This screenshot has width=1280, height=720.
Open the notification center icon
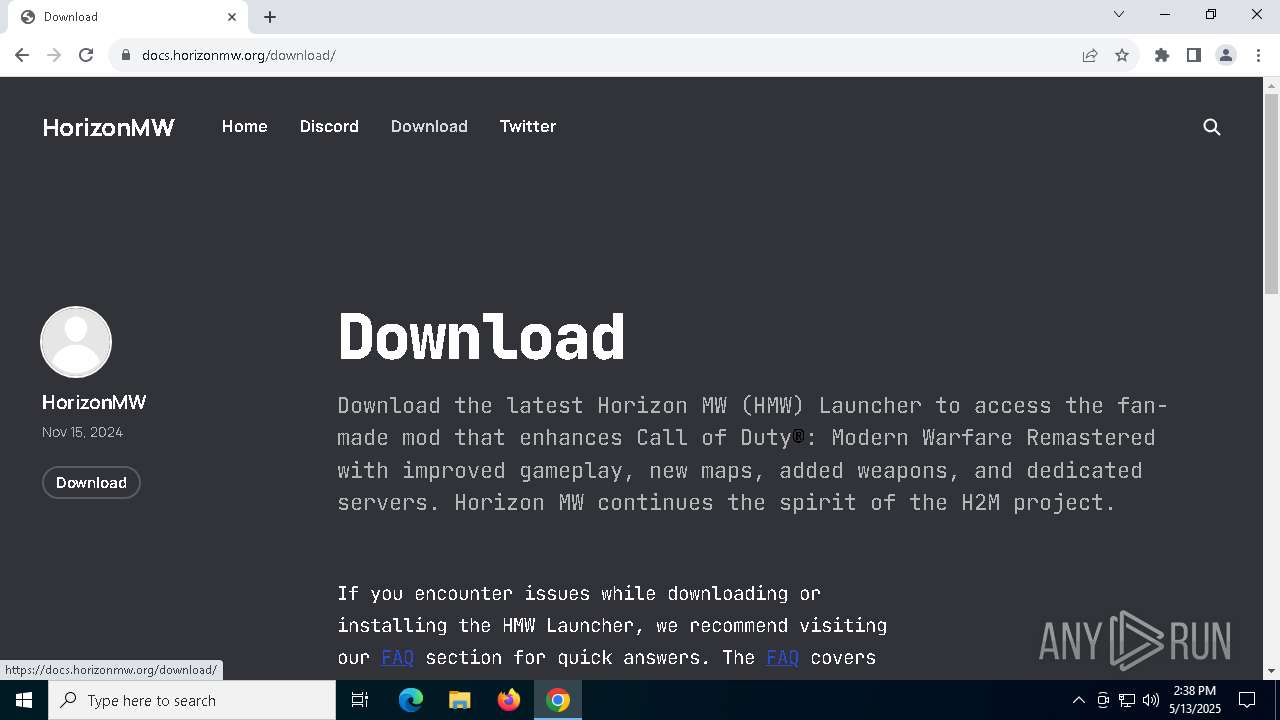[x=1247, y=700]
